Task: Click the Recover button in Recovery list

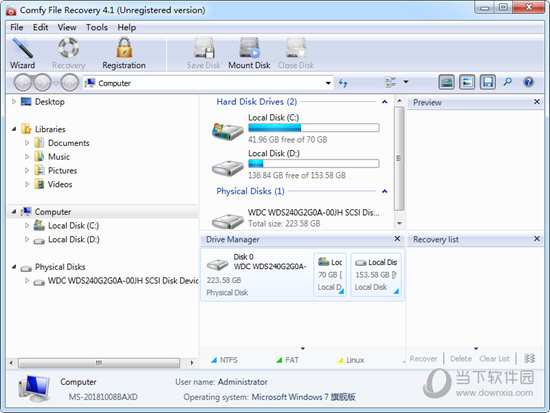Action: click(423, 359)
